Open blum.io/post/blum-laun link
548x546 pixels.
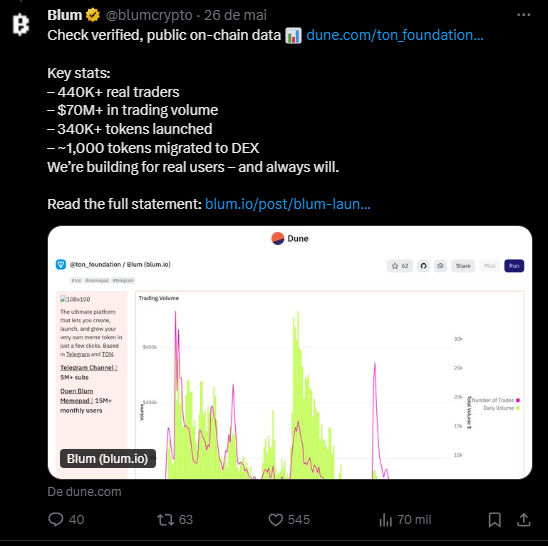click(287, 204)
